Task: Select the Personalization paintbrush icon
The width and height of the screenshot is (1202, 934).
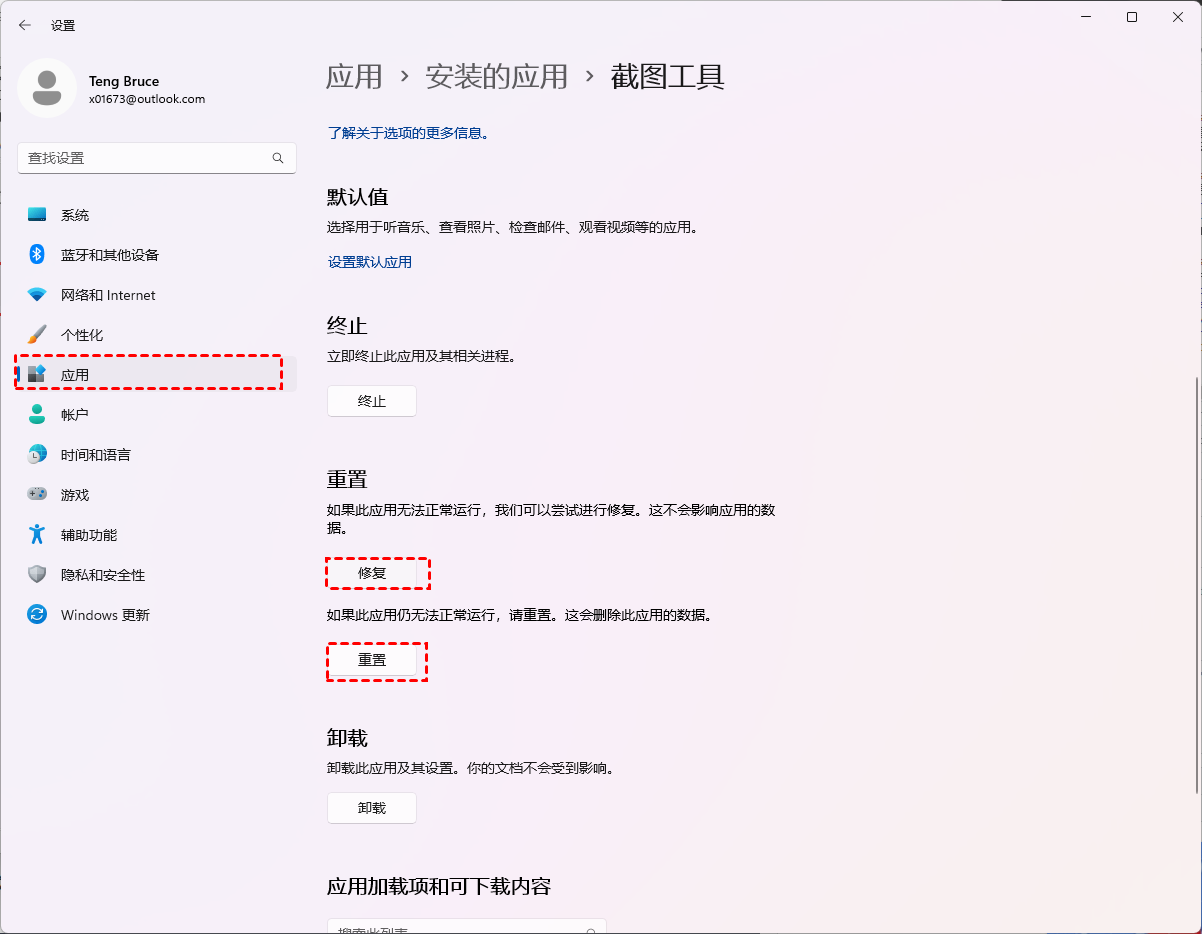Action: point(37,335)
